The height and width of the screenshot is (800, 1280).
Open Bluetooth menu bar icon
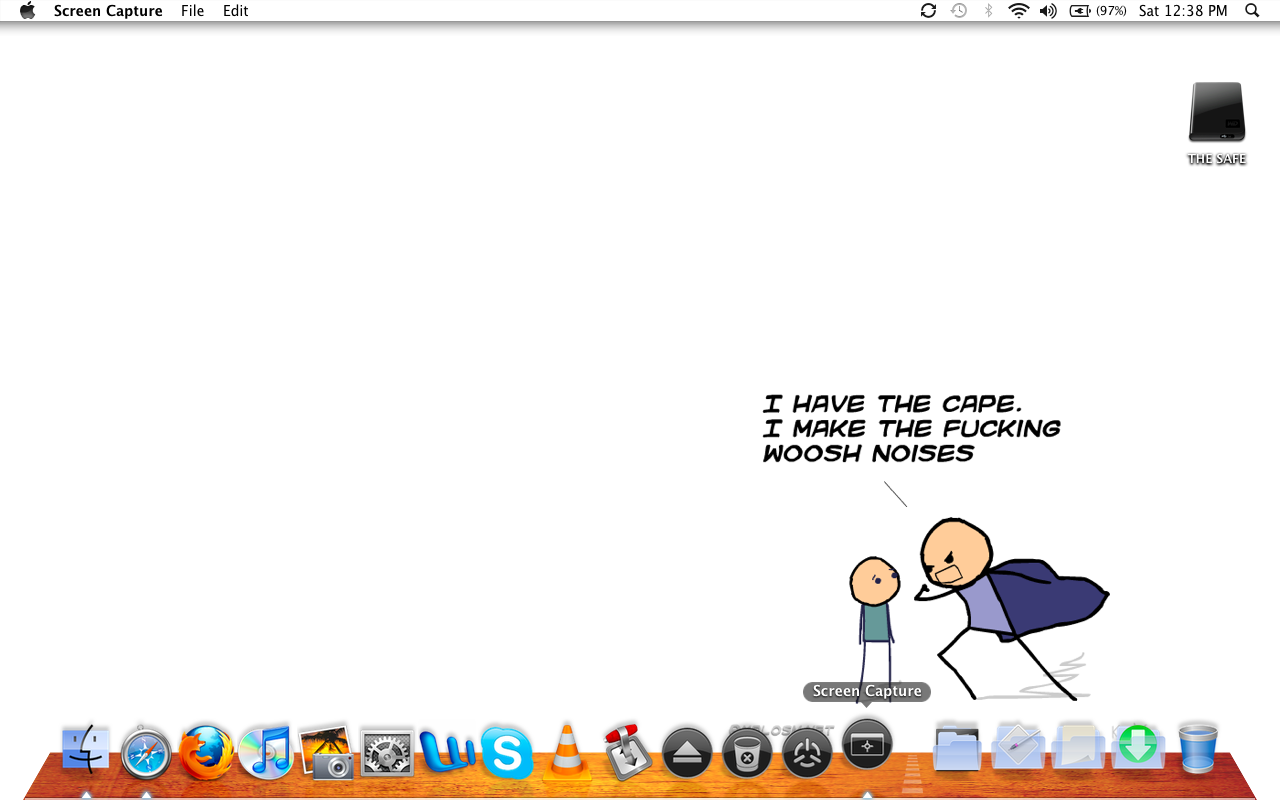click(x=989, y=11)
